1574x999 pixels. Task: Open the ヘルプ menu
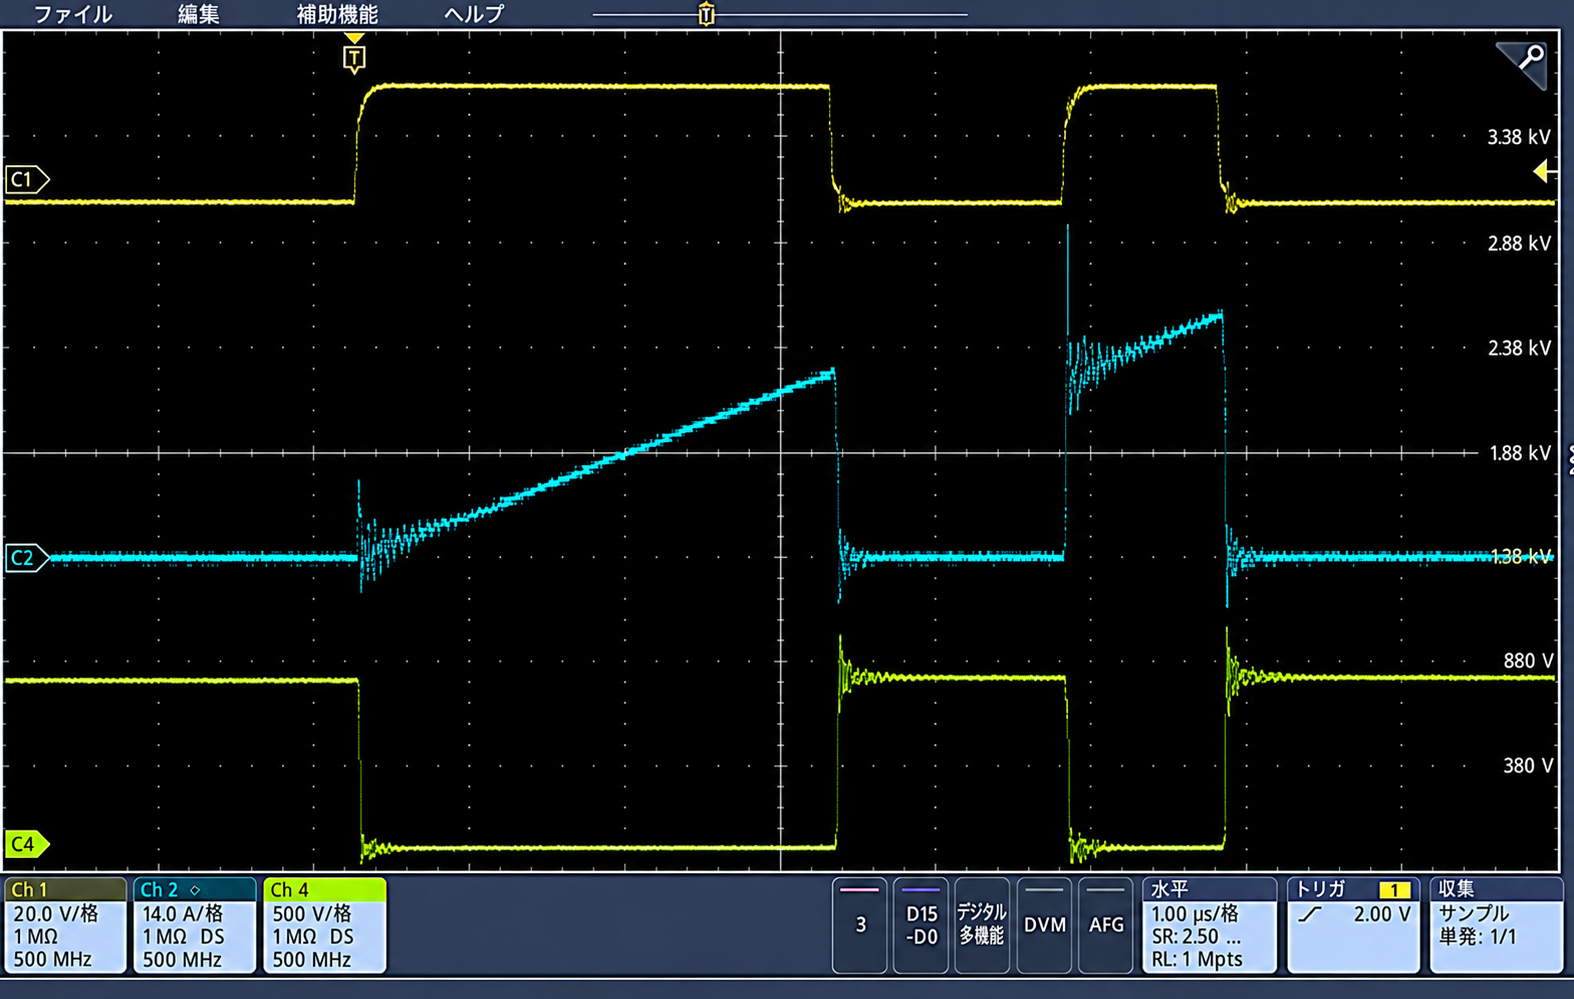474,14
